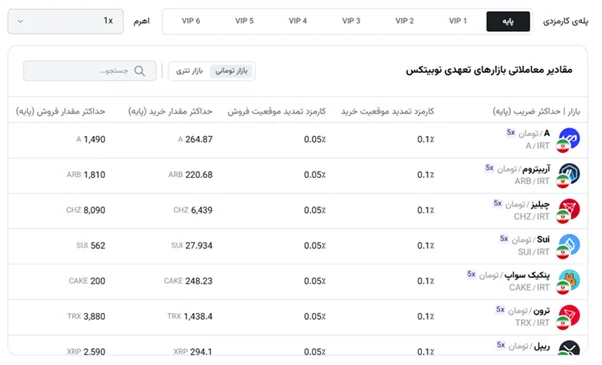Click column header حداکثر مقدار فروش (پایه)

60,111
